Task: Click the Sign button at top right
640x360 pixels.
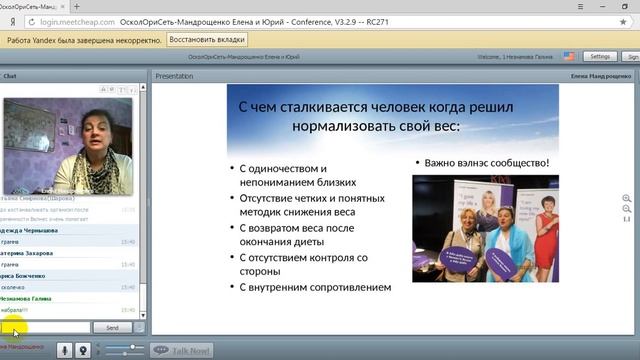Action: [631, 57]
